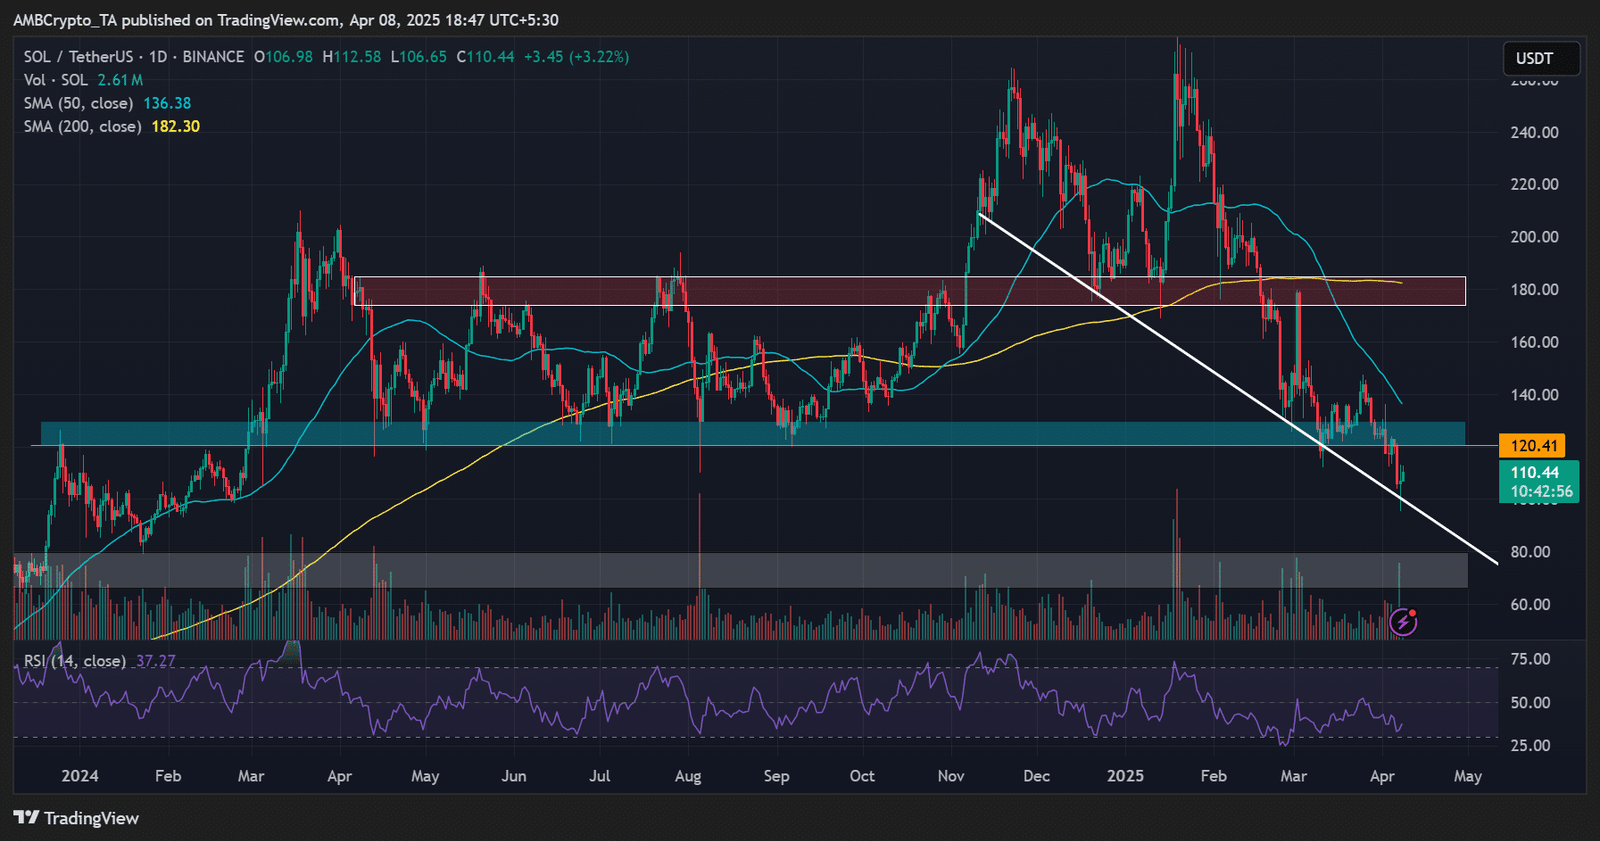
Task: Select the teal support zone rectangle
Action: (x=700, y=433)
